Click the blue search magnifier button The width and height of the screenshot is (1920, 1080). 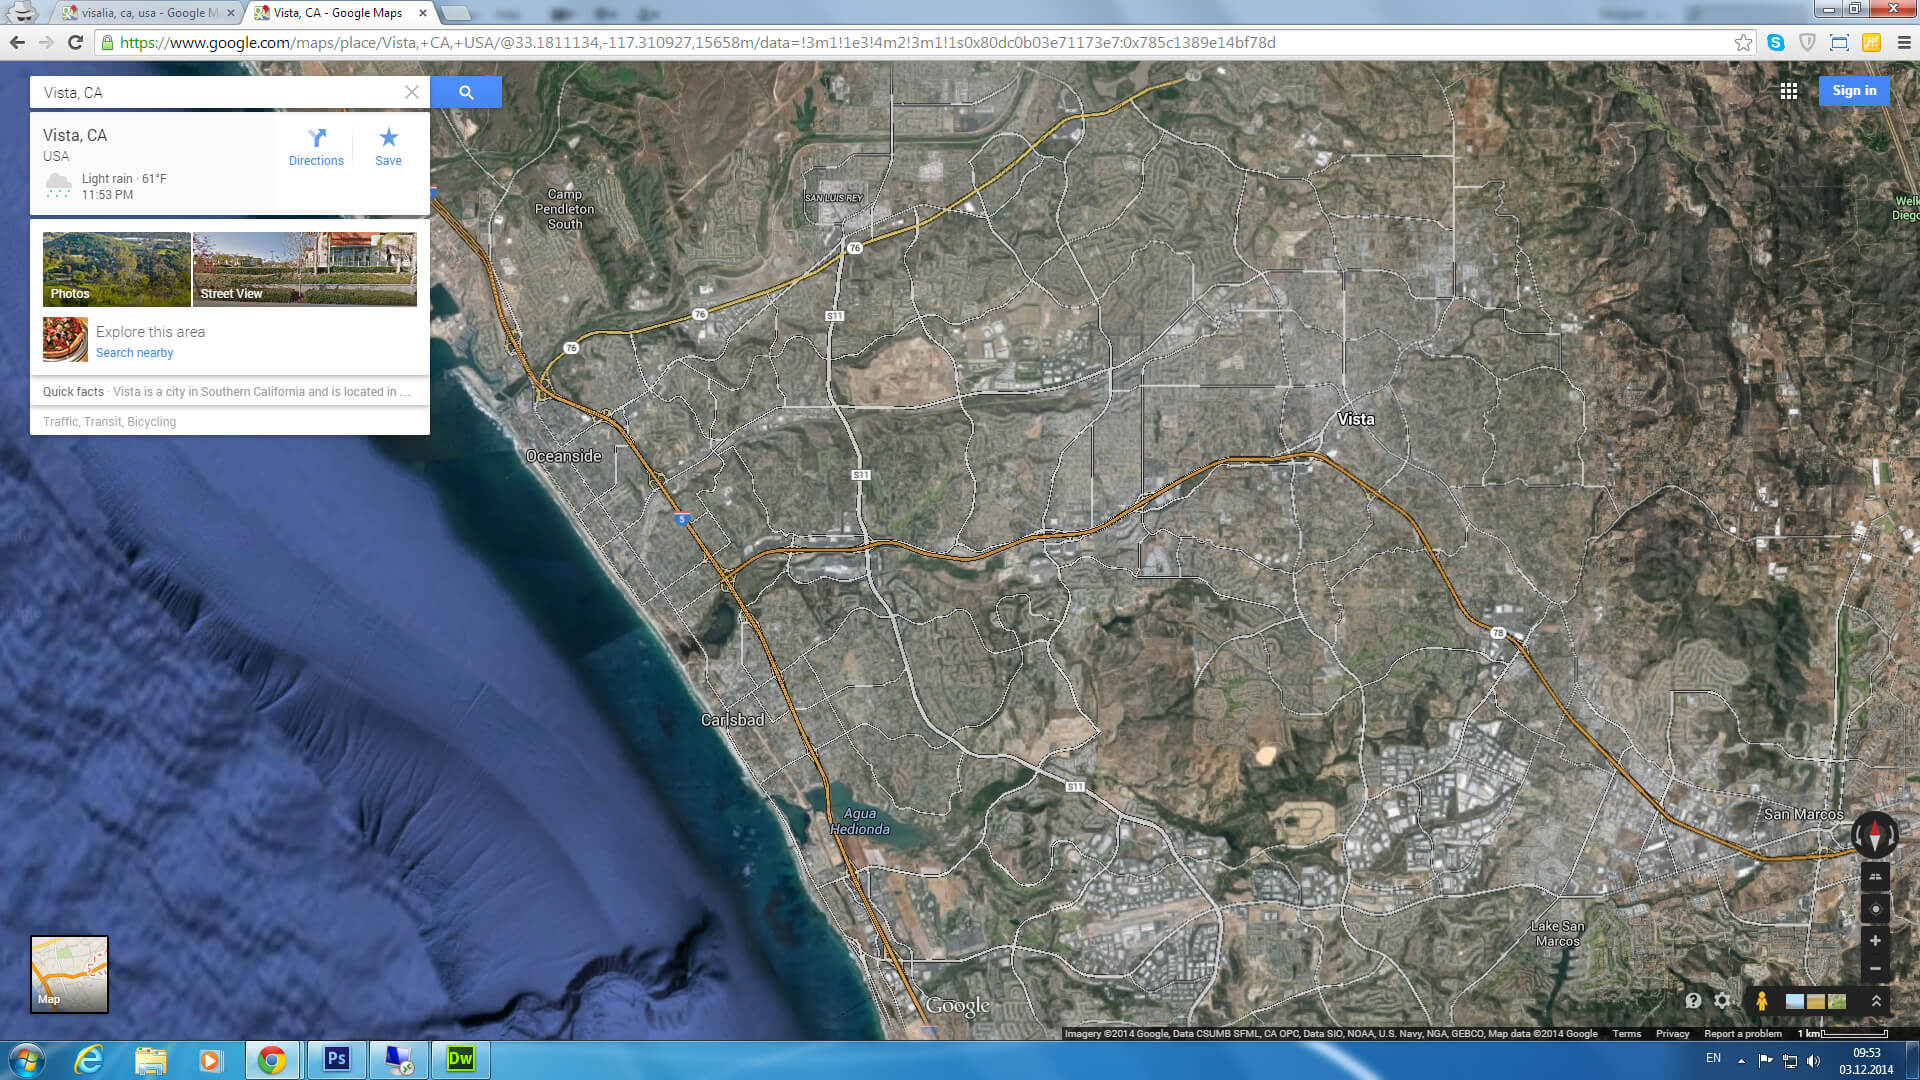[466, 92]
